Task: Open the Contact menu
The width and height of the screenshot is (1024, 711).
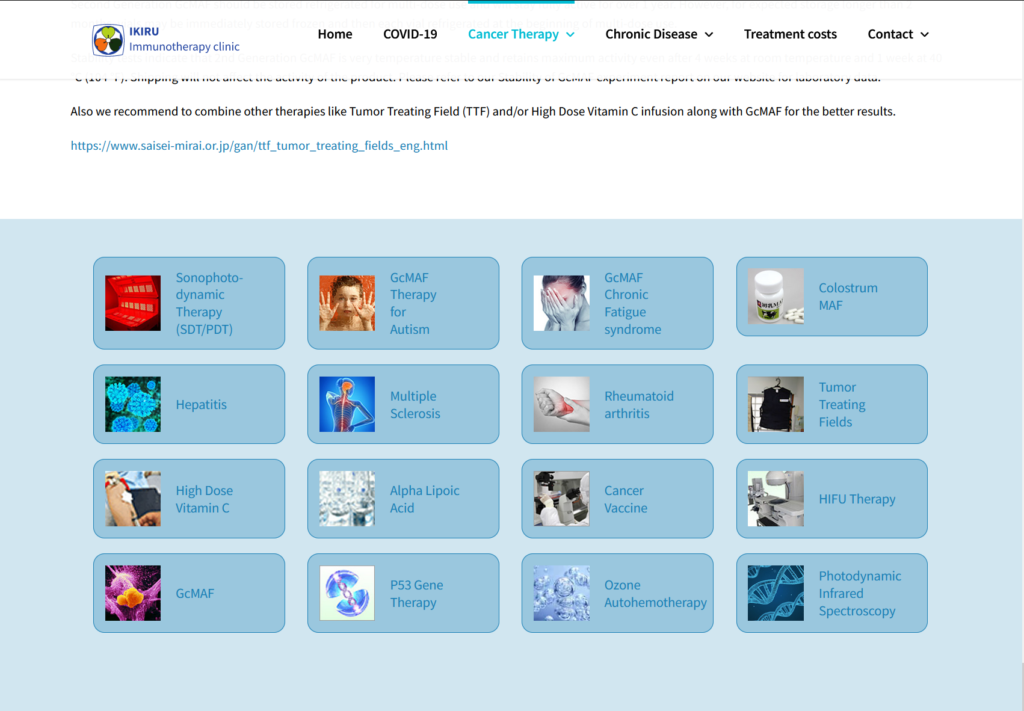Action: click(x=890, y=34)
